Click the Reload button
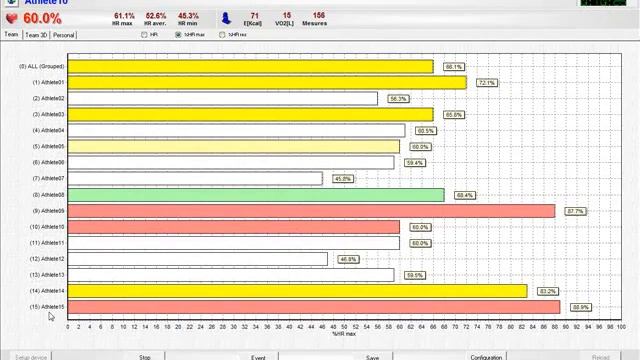The image size is (640, 360). click(600, 357)
